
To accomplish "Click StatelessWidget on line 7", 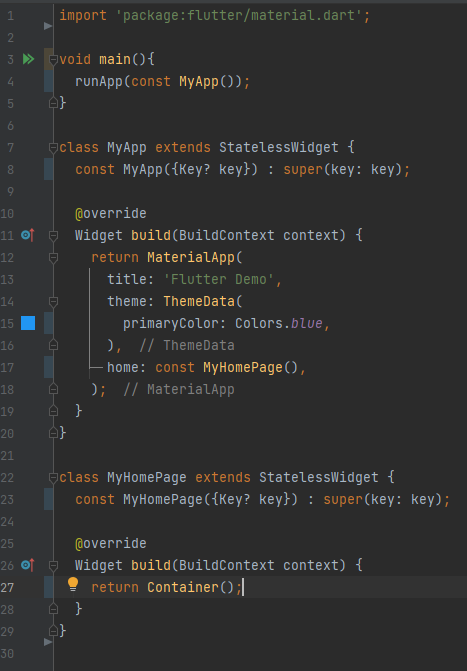I will point(279,147).
